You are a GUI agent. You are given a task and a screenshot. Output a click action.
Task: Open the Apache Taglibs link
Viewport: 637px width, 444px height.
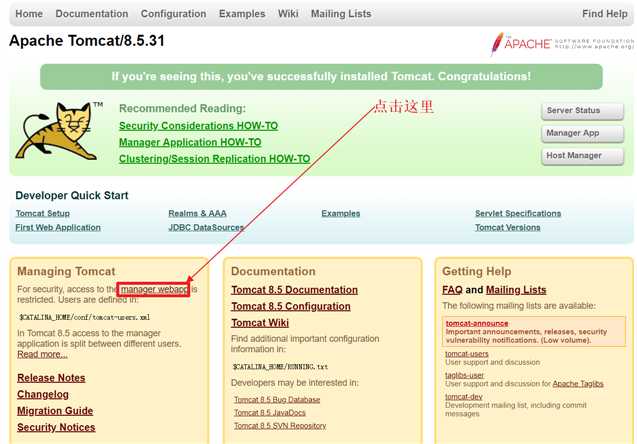[x=578, y=383]
